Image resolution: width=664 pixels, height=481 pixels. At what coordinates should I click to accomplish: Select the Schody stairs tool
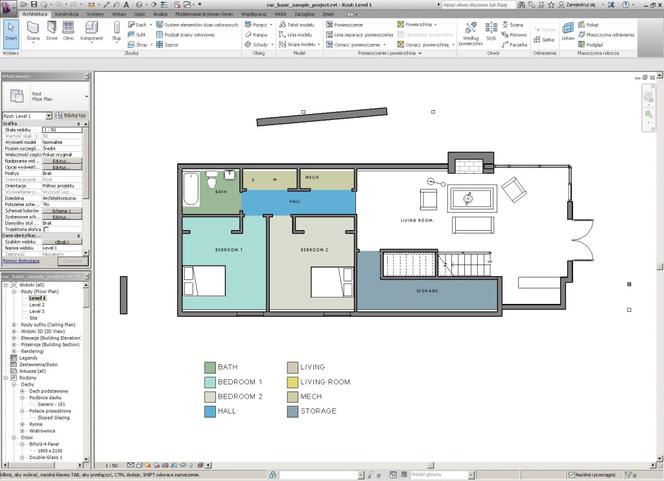tap(257, 44)
